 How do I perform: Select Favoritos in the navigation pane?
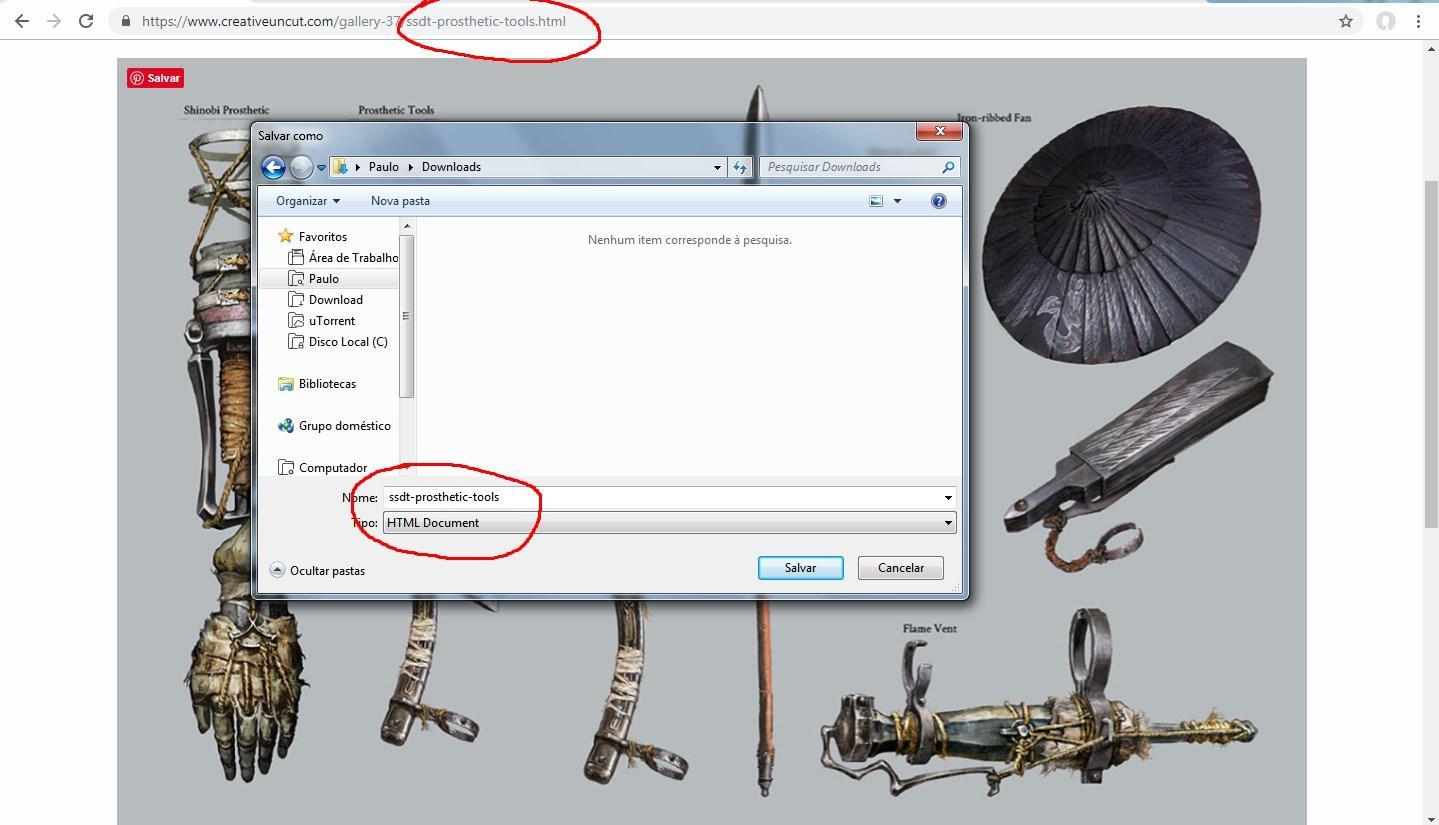point(322,237)
